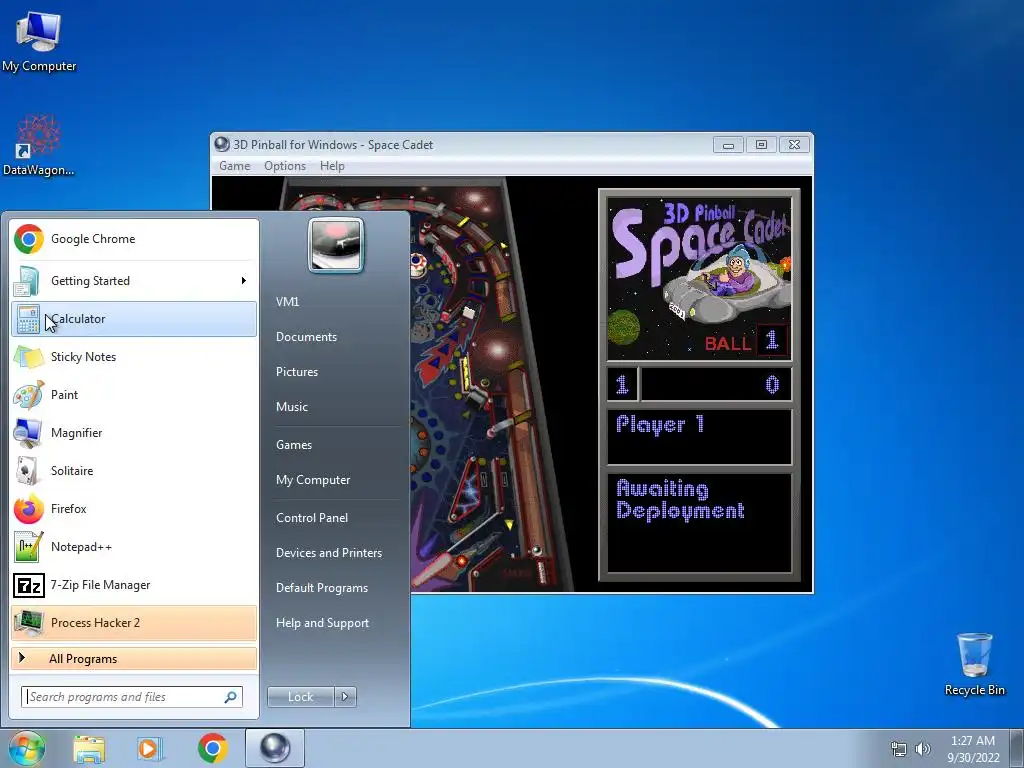
Task: Open Google Chrome from Start menu icon
Action: click(29, 239)
